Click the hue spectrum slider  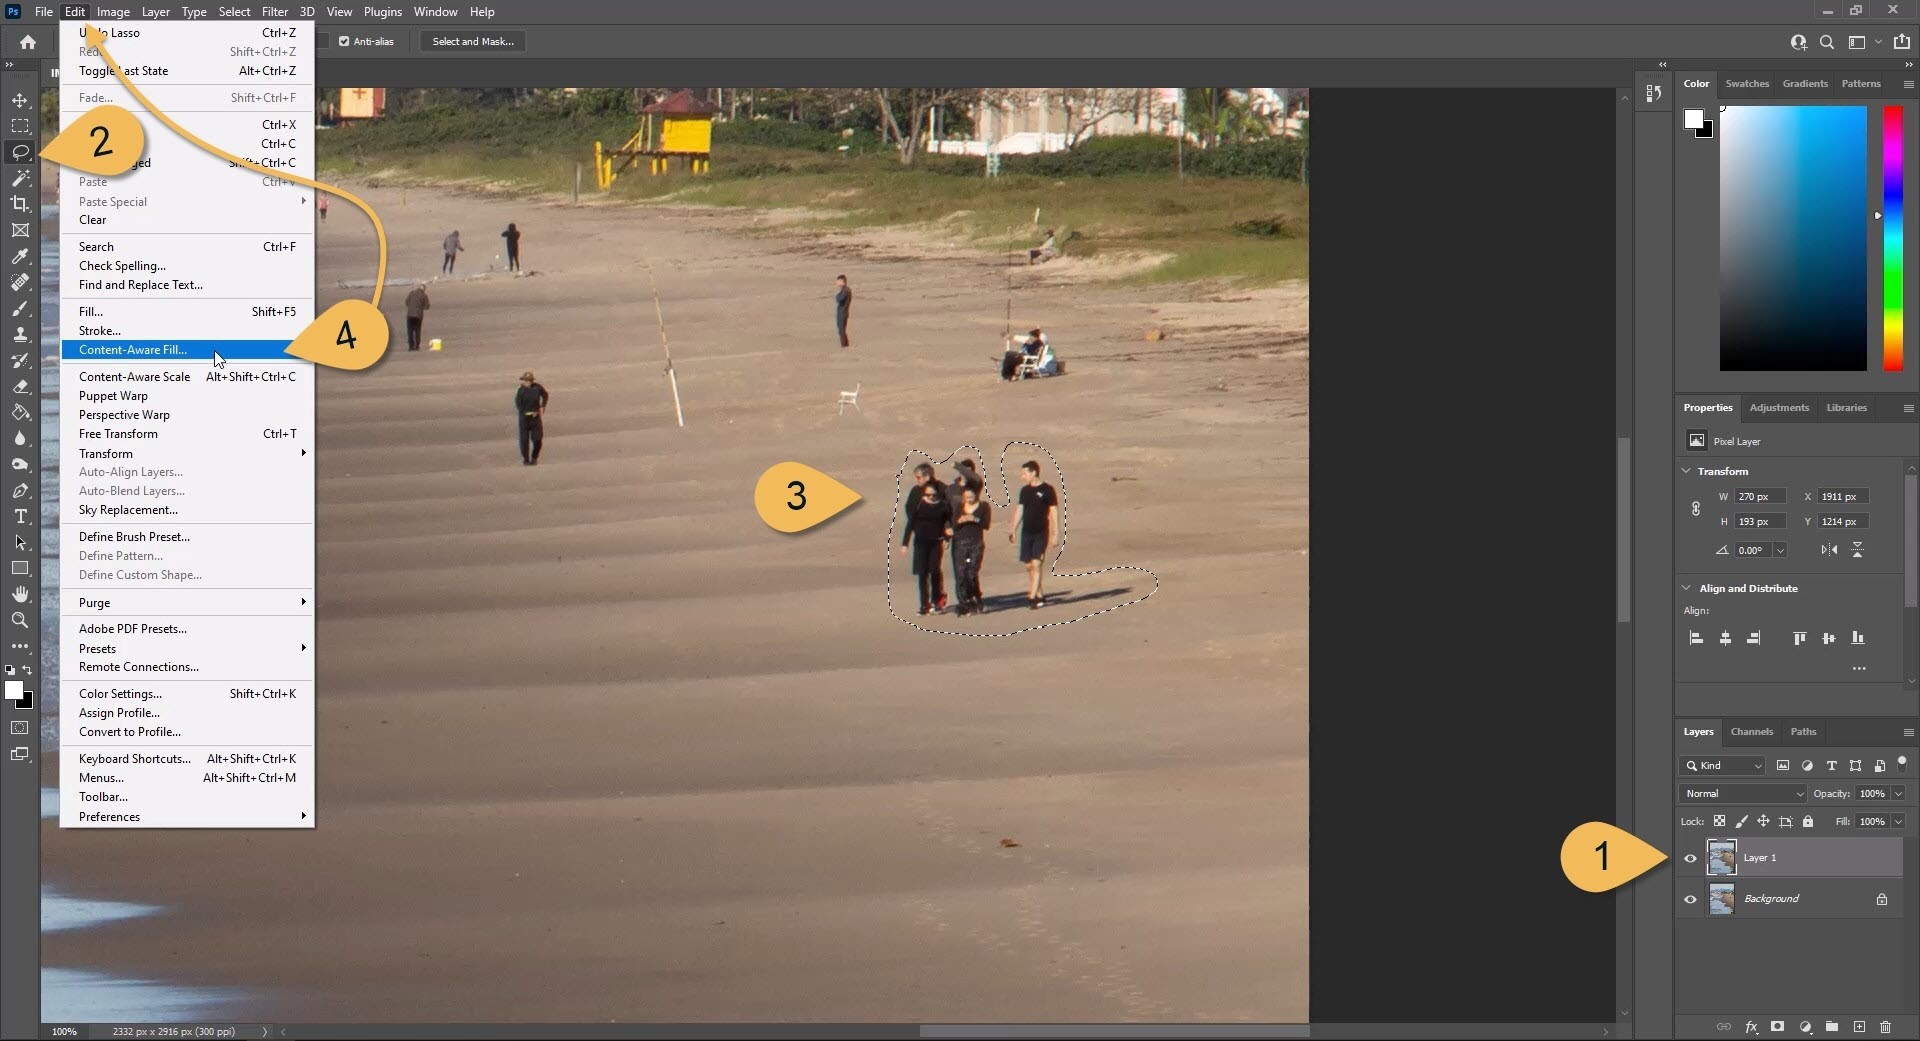pos(1893,238)
